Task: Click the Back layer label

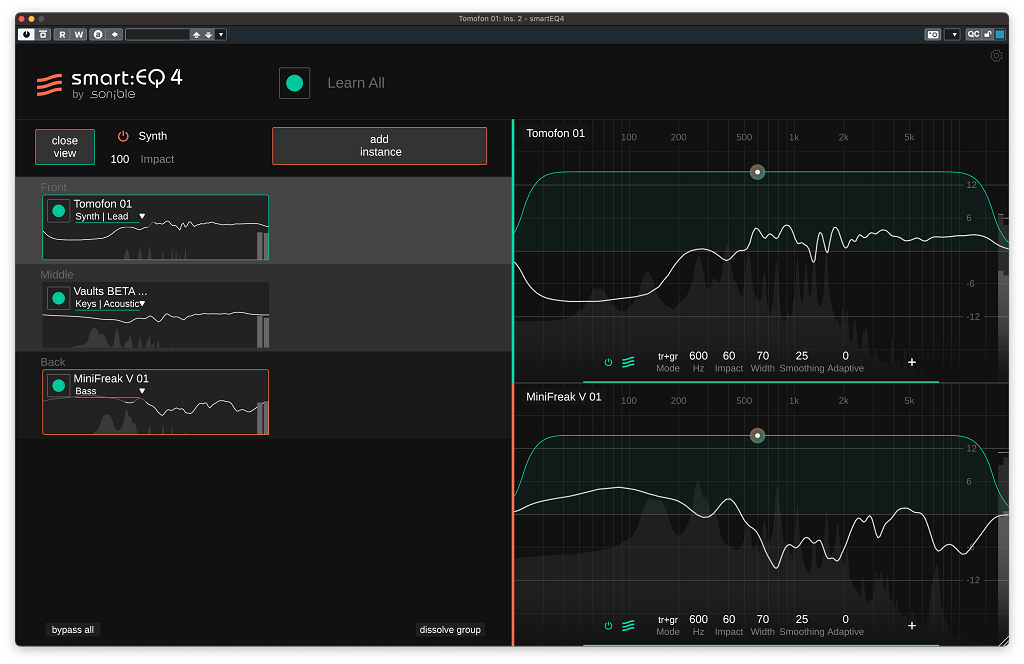Action: (x=53, y=362)
